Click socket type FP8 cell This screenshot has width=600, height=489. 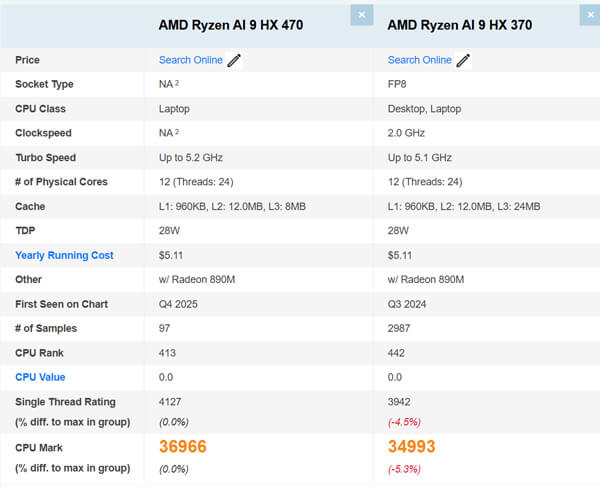pyautogui.click(x=397, y=84)
